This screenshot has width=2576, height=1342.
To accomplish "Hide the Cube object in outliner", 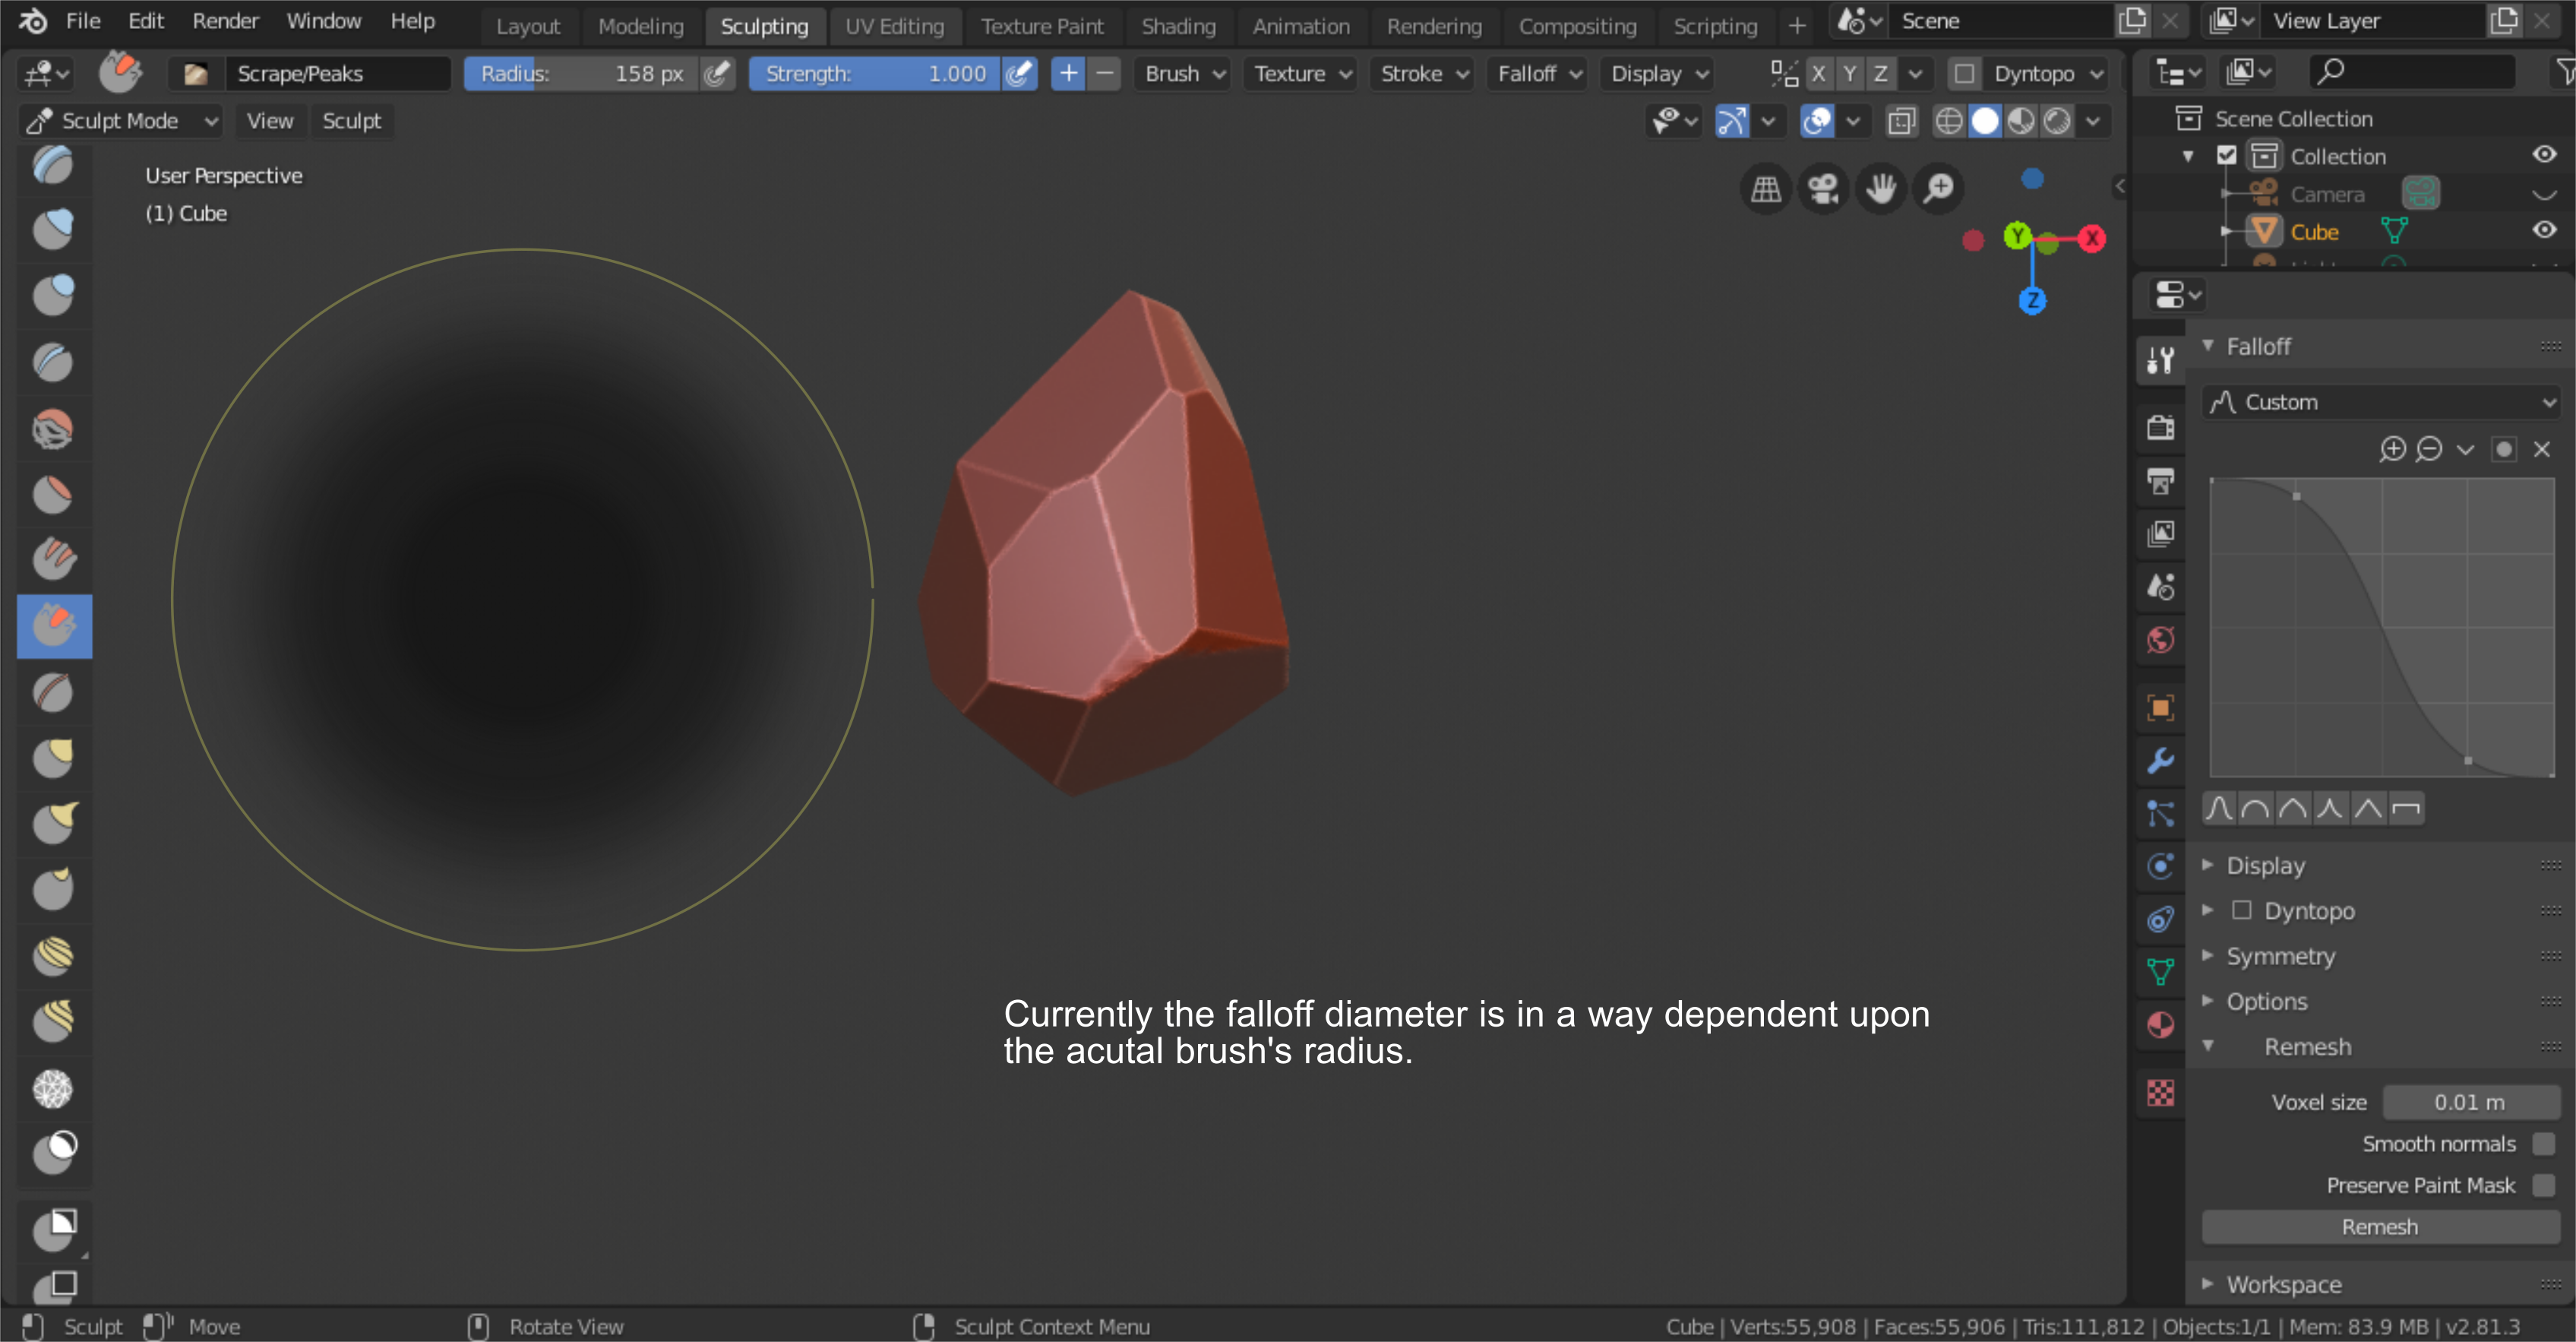I will coord(2544,230).
